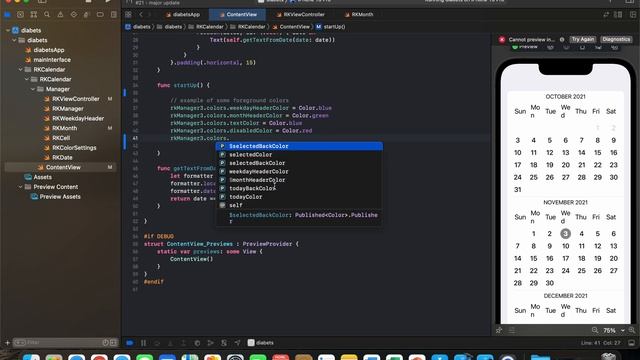The width and height of the screenshot is (640, 360).
Task: Click info icon next to Cannot preview
Action: click(x=562, y=40)
